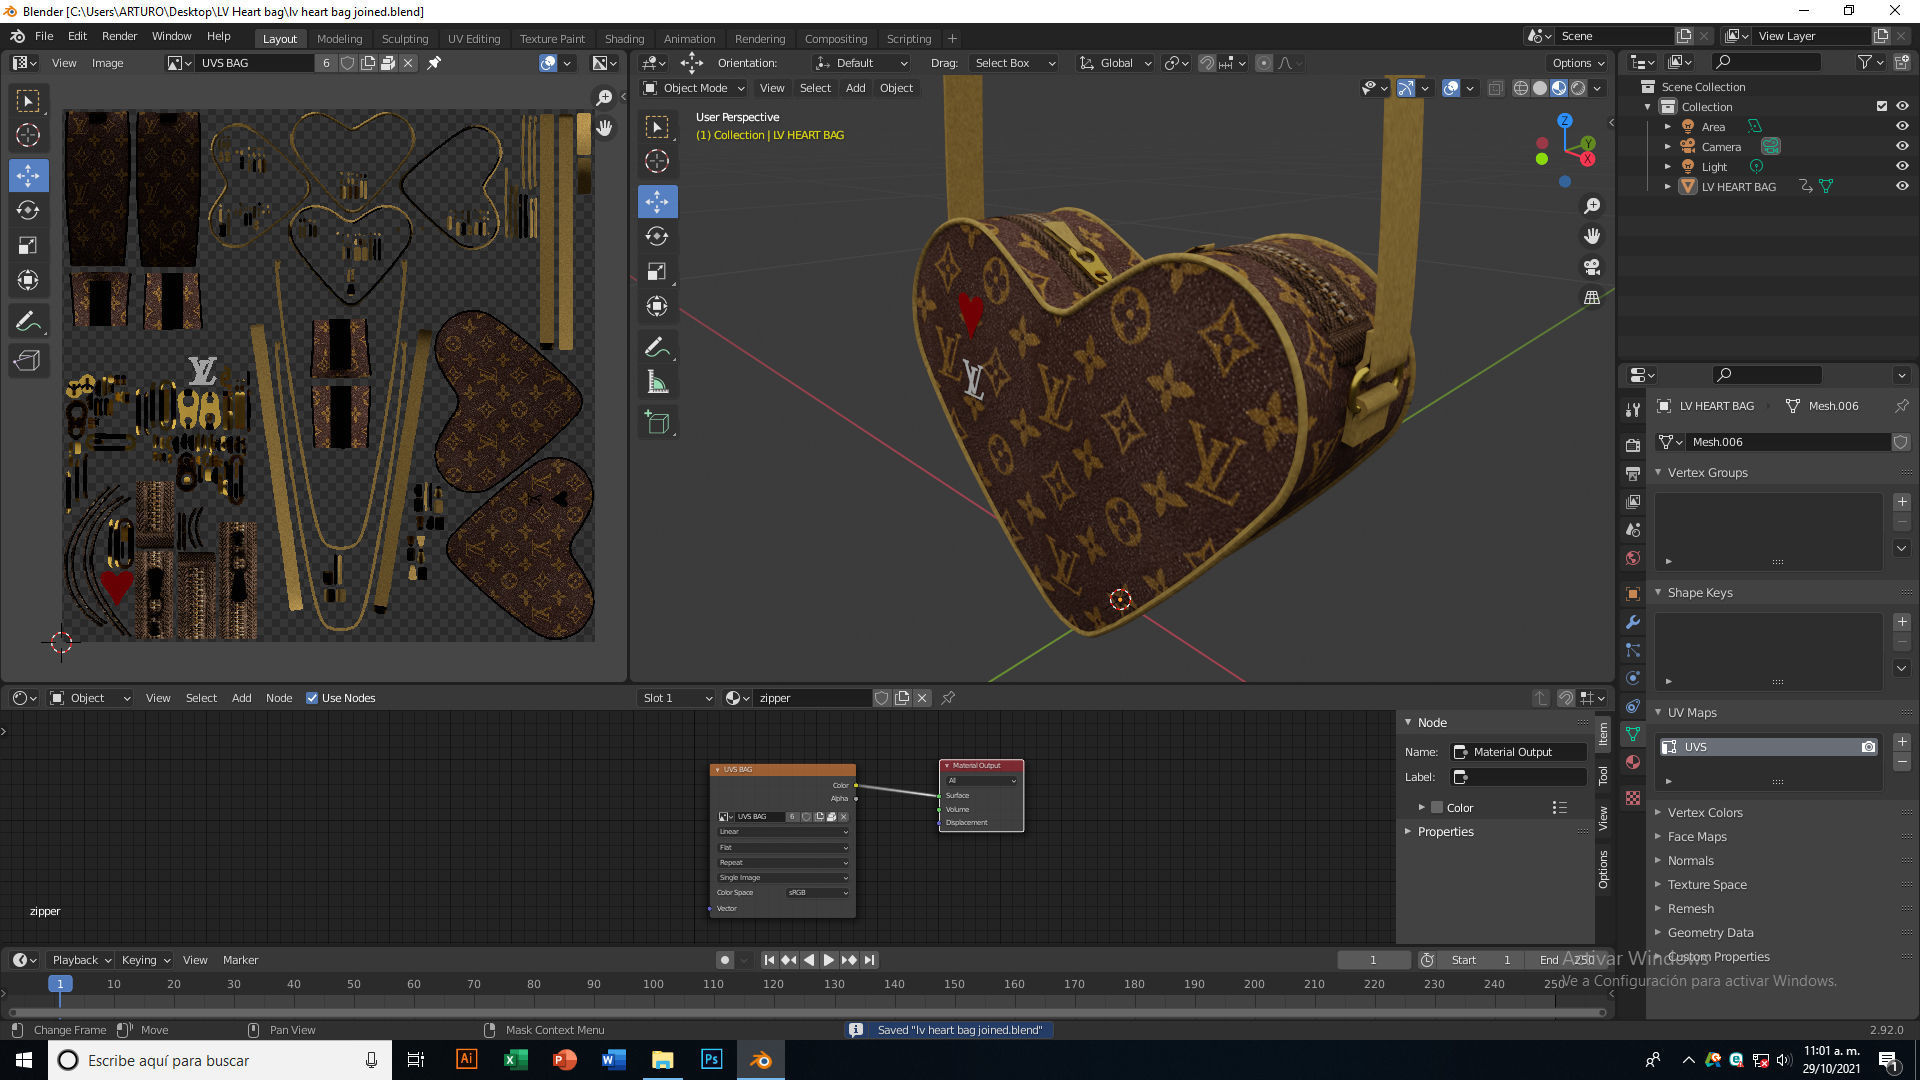The height and width of the screenshot is (1080, 1920).
Task: Open the Node menu in shader editor
Action: click(279, 698)
